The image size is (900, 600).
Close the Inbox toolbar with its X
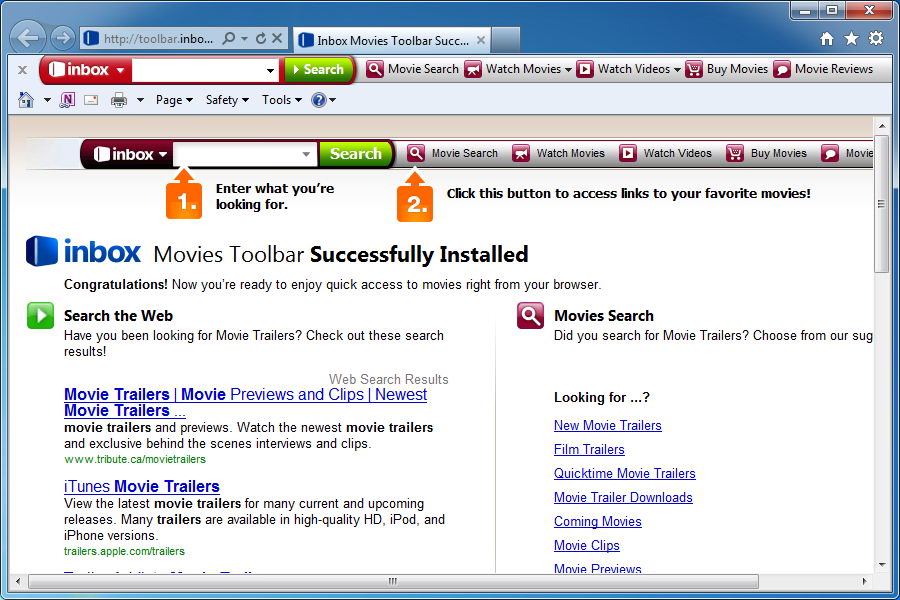[x=22, y=70]
